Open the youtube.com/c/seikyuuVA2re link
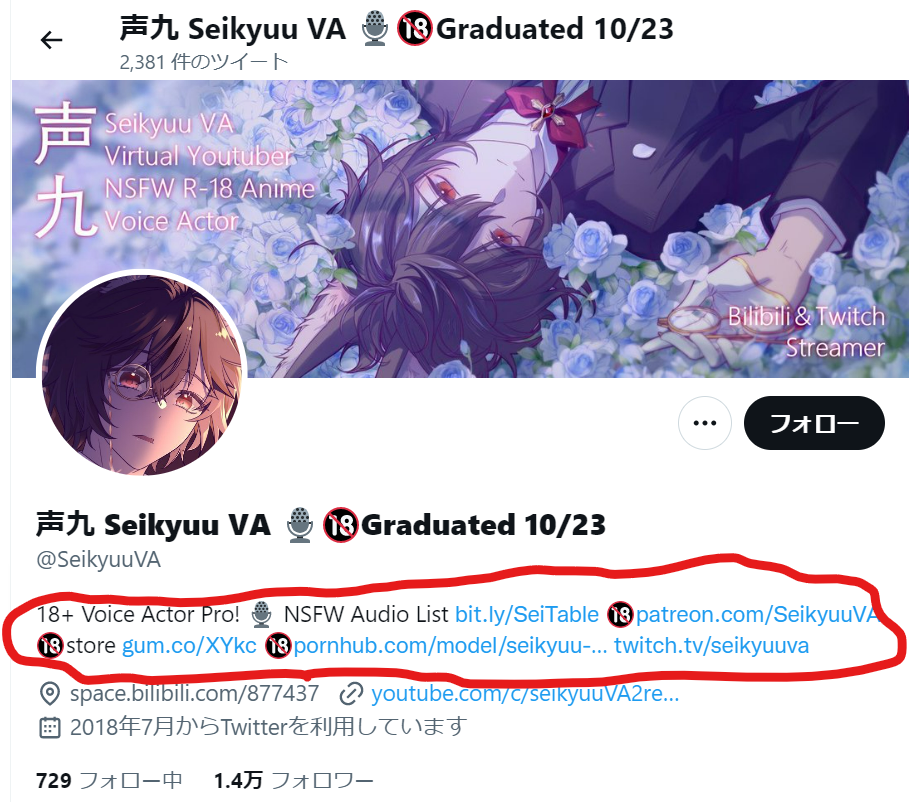This screenshot has width=912, height=802. pos(525,693)
